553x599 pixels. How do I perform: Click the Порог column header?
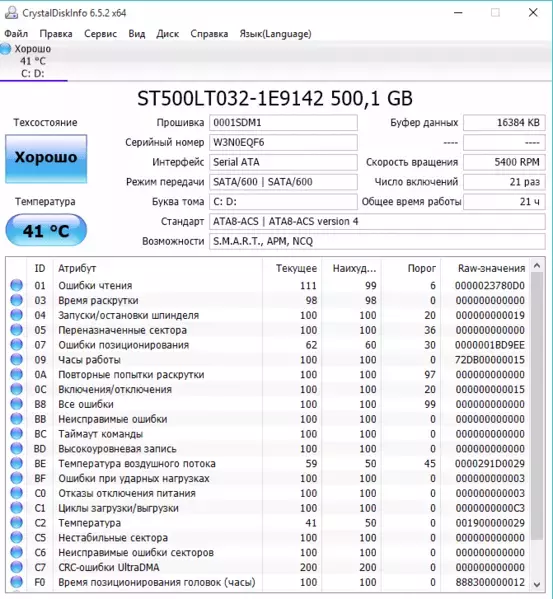click(x=411, y=269)
